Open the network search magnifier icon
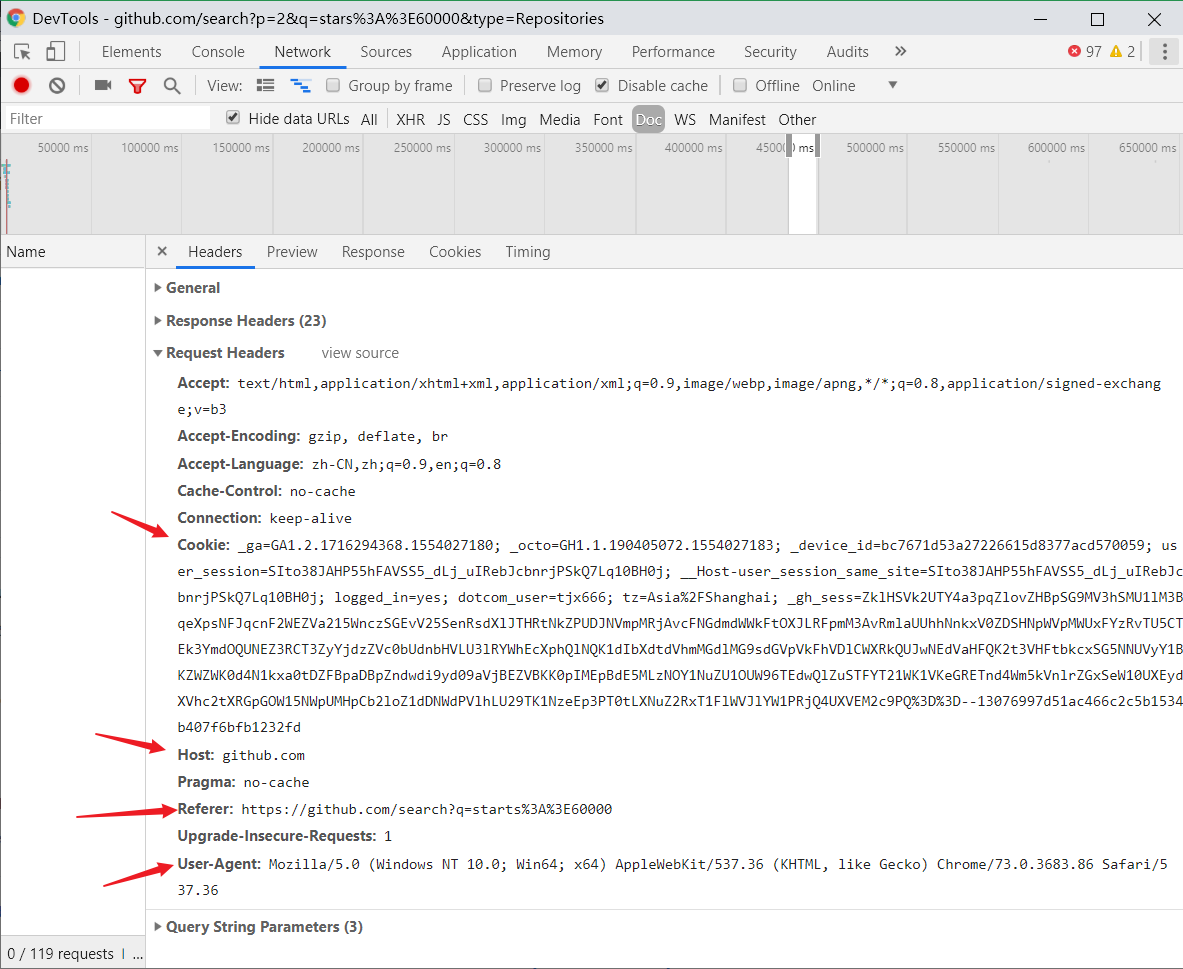The image size is (1183, 969). 172,86
